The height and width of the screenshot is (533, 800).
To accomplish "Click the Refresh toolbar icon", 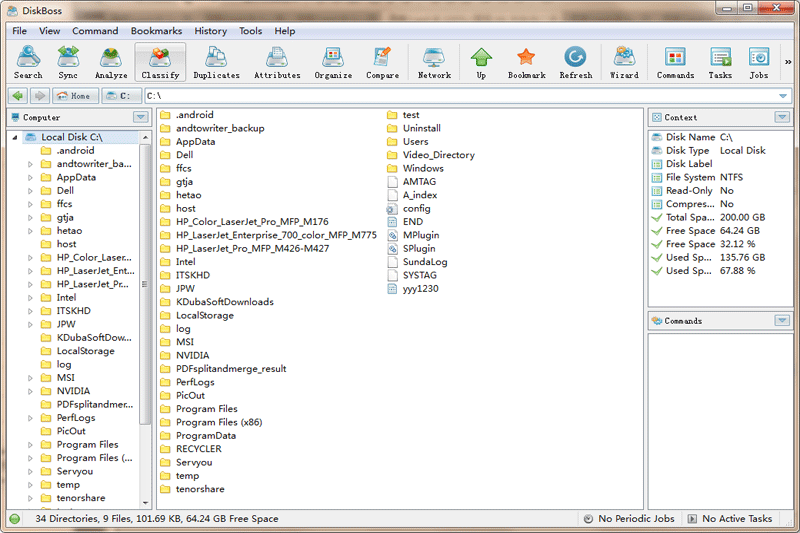I will pyautogui.click(x=575, y=62).
